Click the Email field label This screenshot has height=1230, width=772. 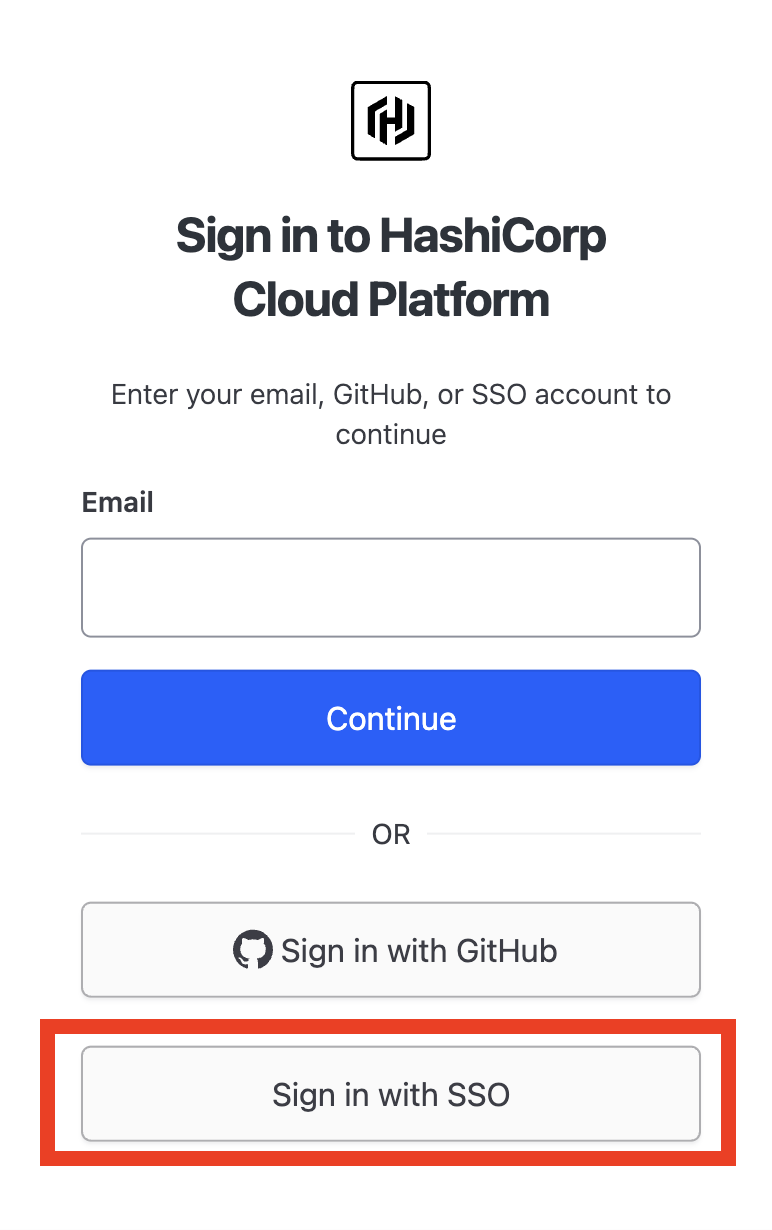coord(118,502)
